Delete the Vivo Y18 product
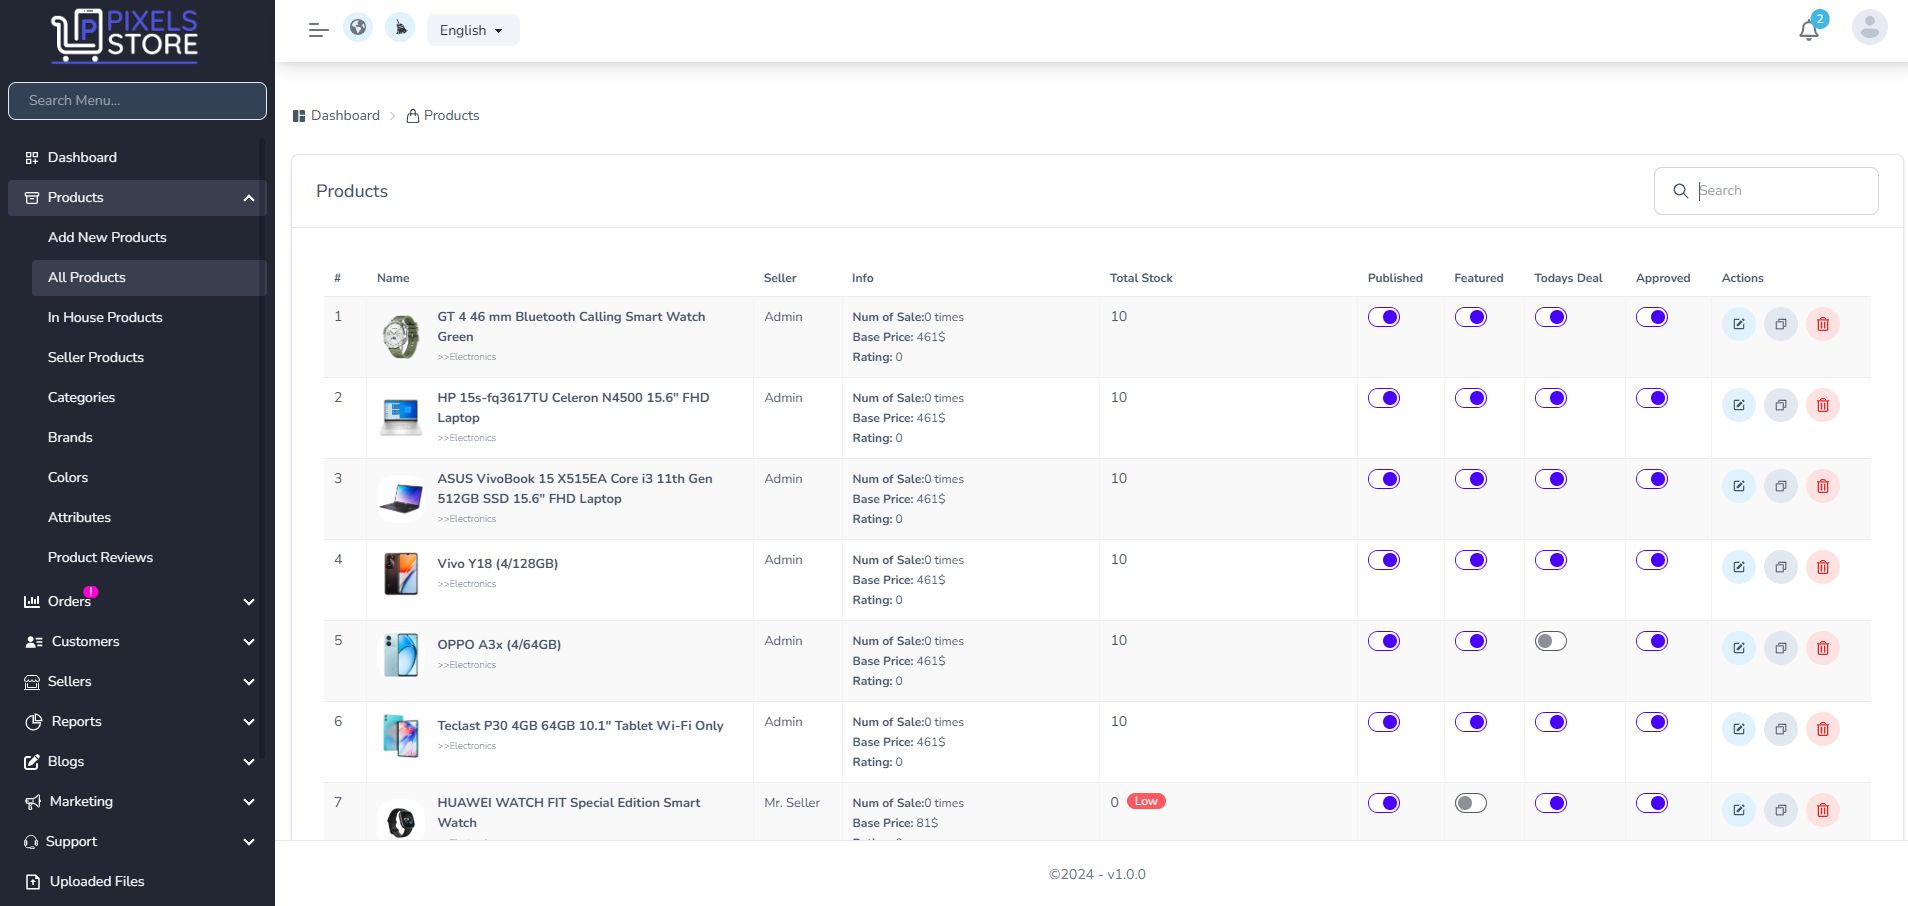1908x906 pixels. coord(1822,567)
